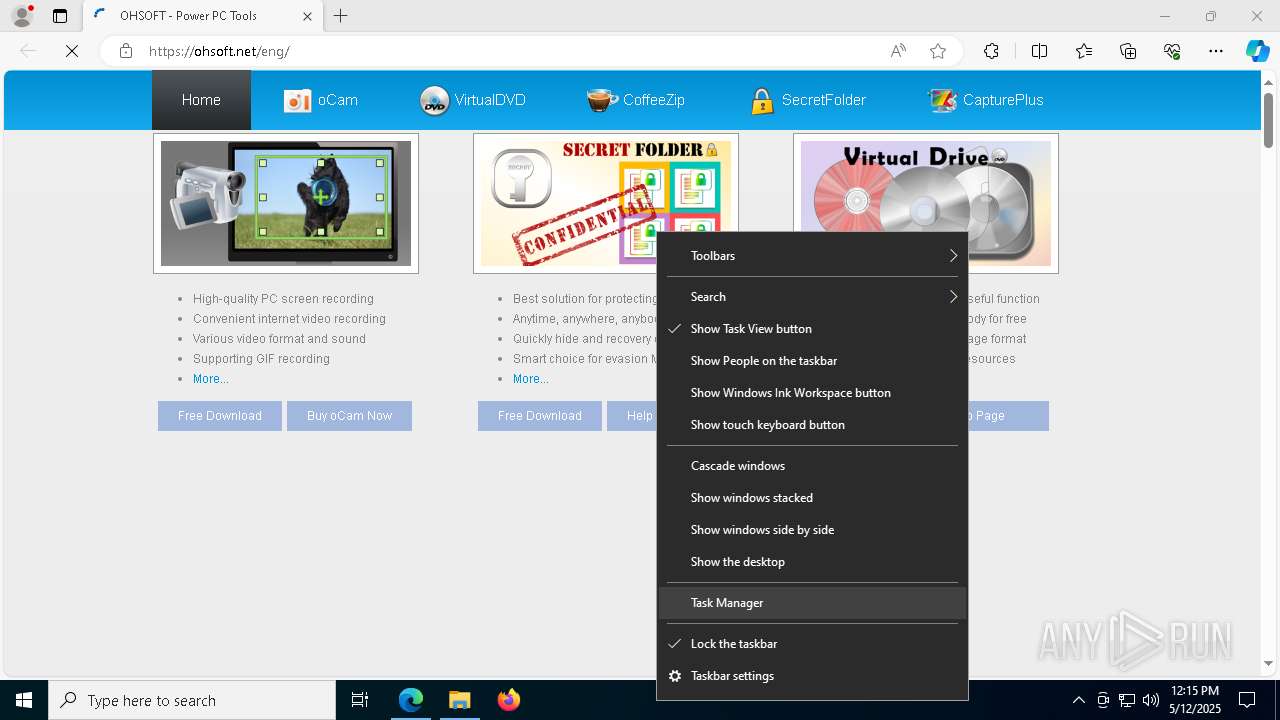Open the tab actions menu icon
This screenshot has width=1280, height=720.
click(60, 16)
